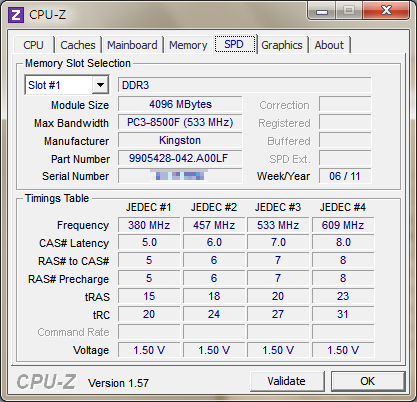Open the Caches tab
Viewport: 417px width, 402px height.
78,45
